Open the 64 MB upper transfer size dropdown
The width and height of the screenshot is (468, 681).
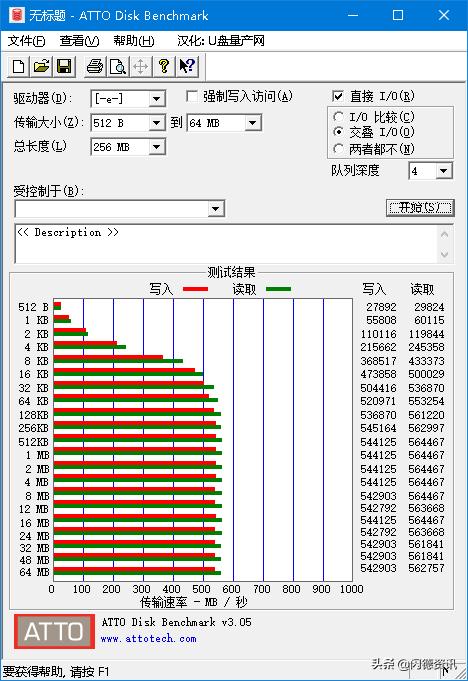click(x=253, y=123)
